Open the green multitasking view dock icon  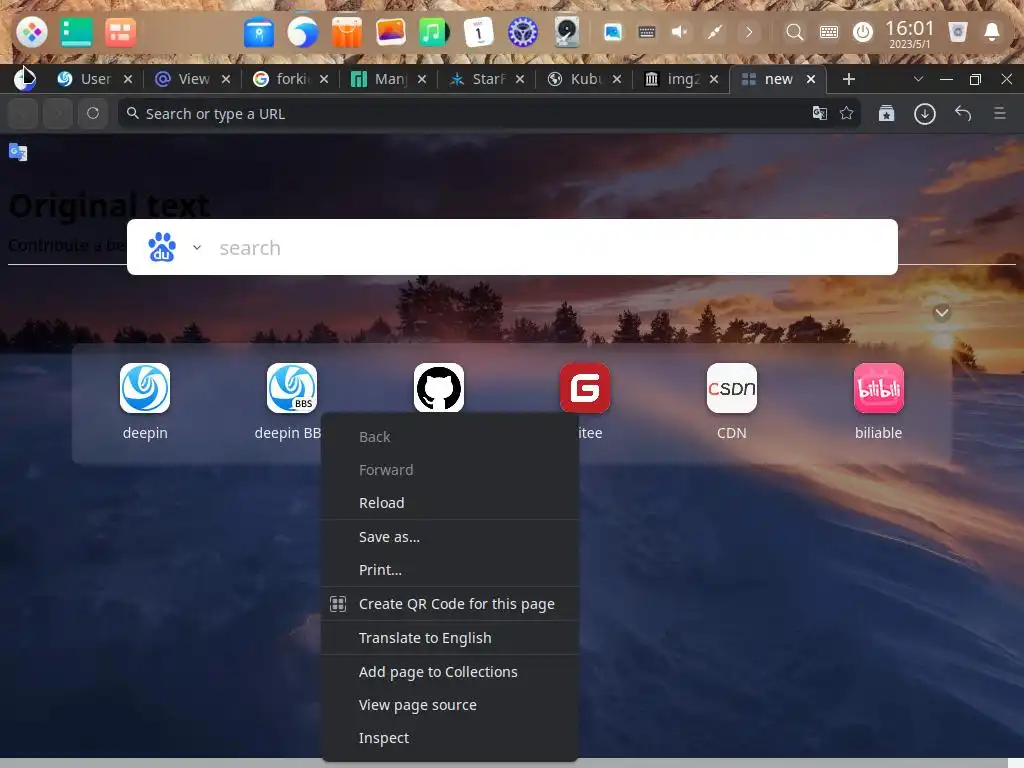76,31
